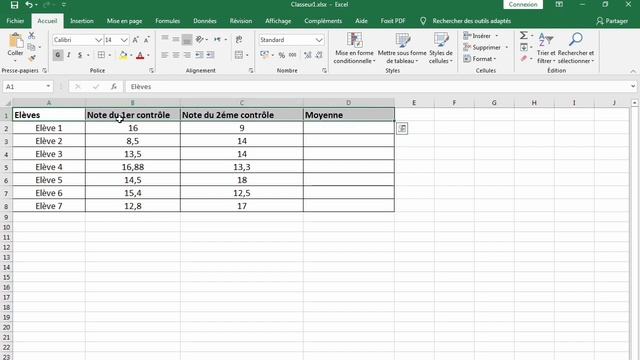Switch to the Insertion tab
Viewport: 640px width, 360px height.
(82, 21)
